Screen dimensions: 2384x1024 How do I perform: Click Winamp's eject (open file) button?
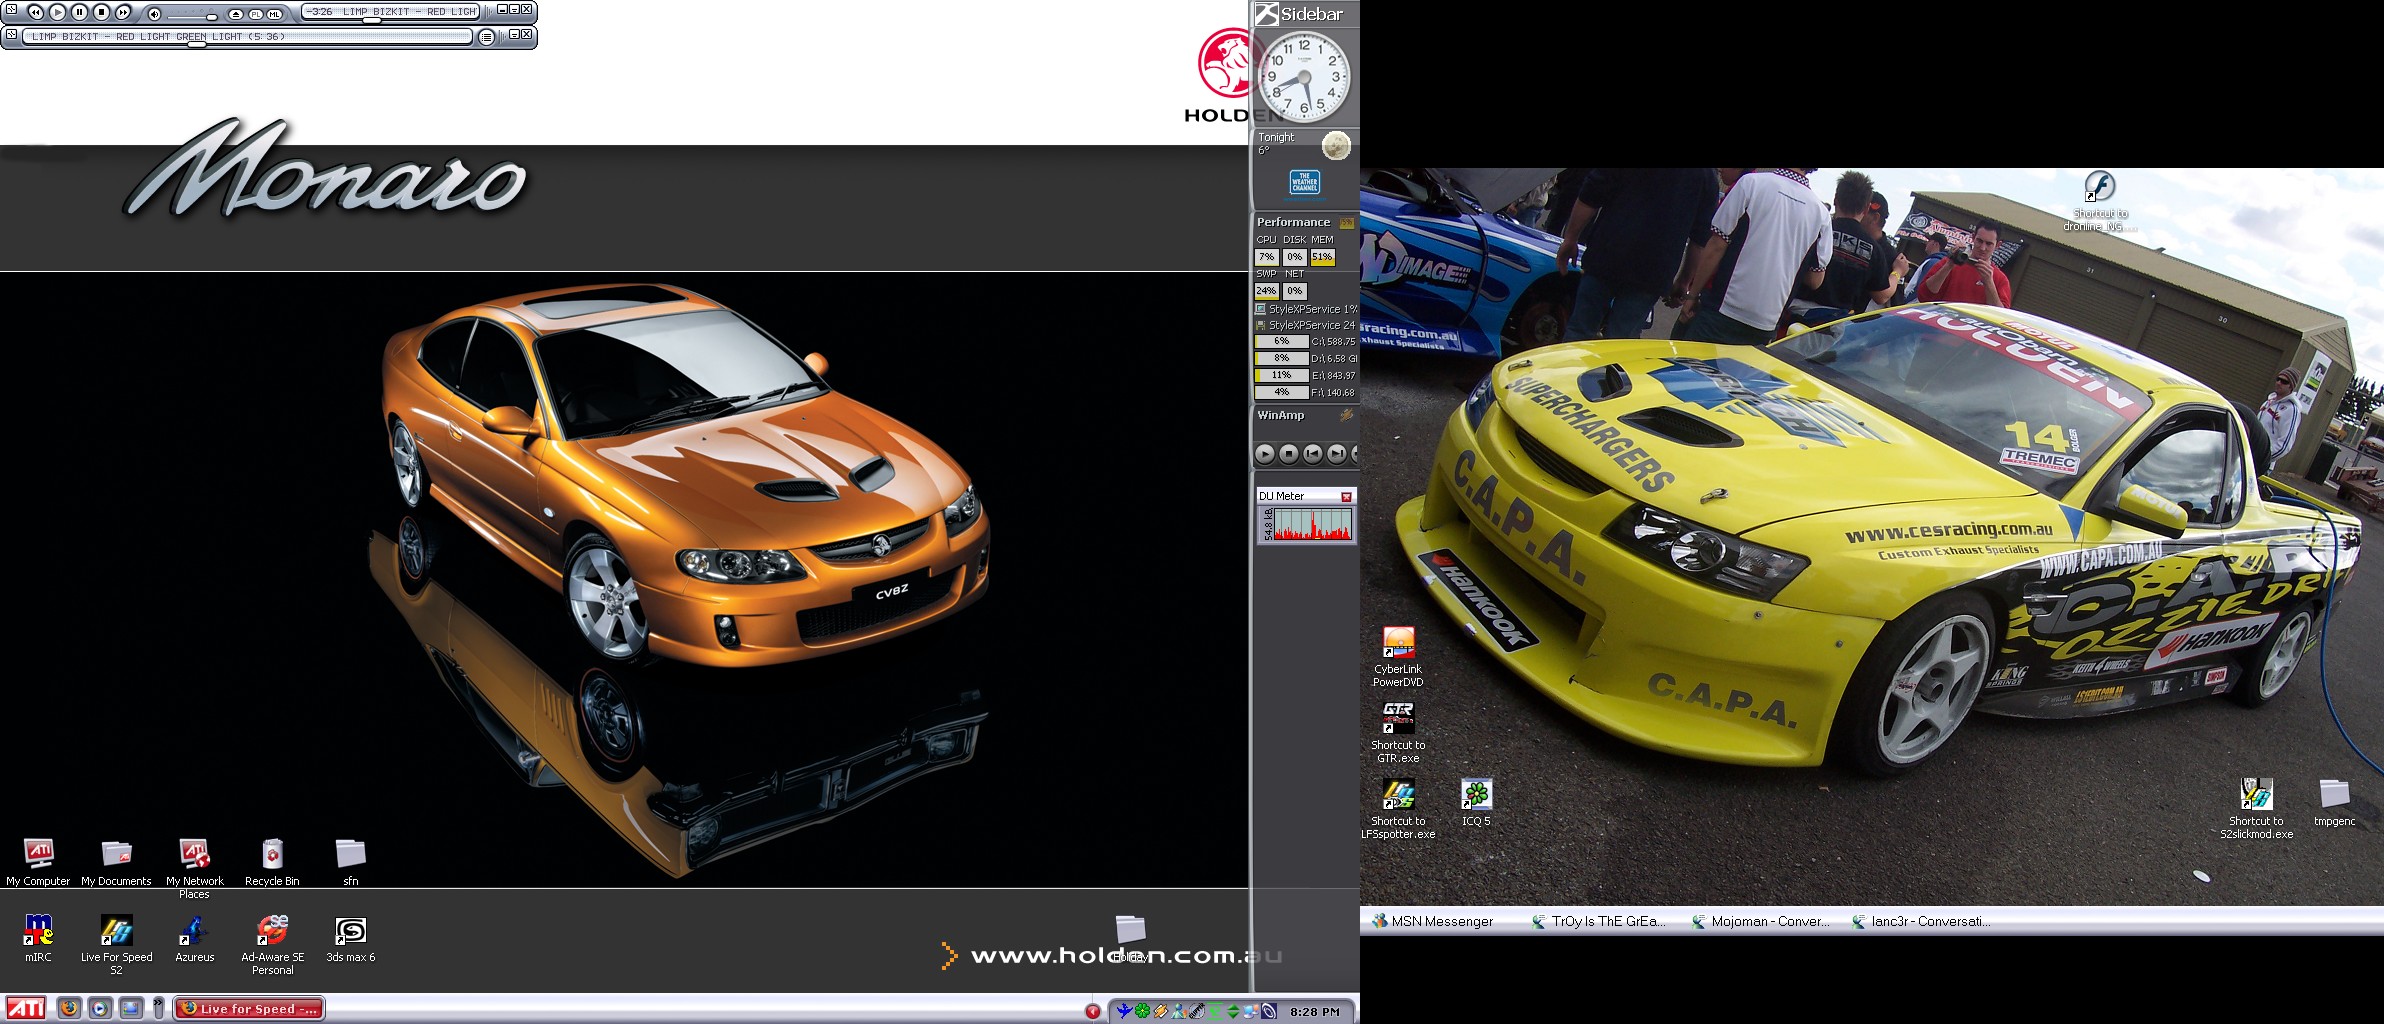236,14
